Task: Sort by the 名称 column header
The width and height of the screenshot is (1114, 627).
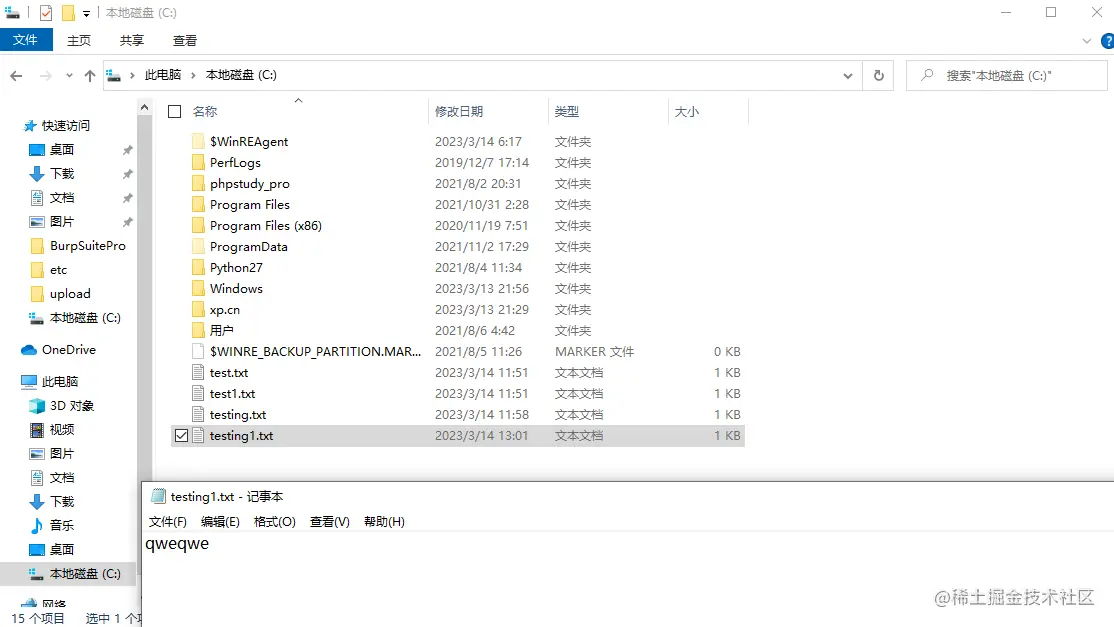Action: [x=205, y=111]
